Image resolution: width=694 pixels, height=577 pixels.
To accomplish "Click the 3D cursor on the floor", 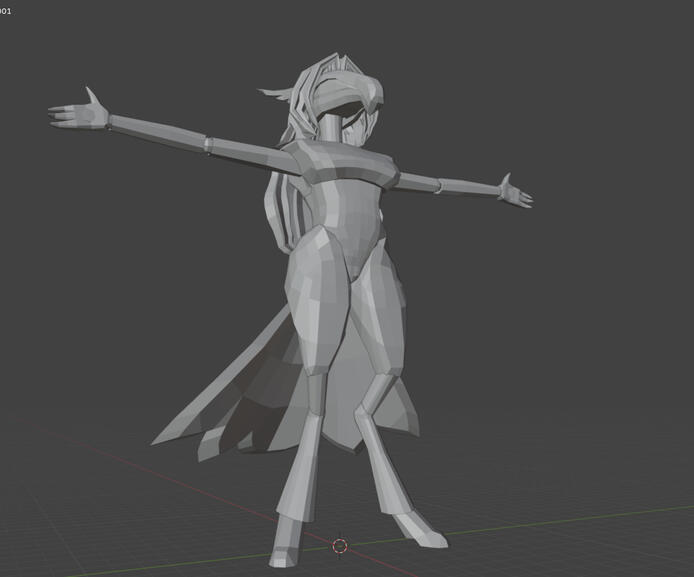I will tap(340, 546).
